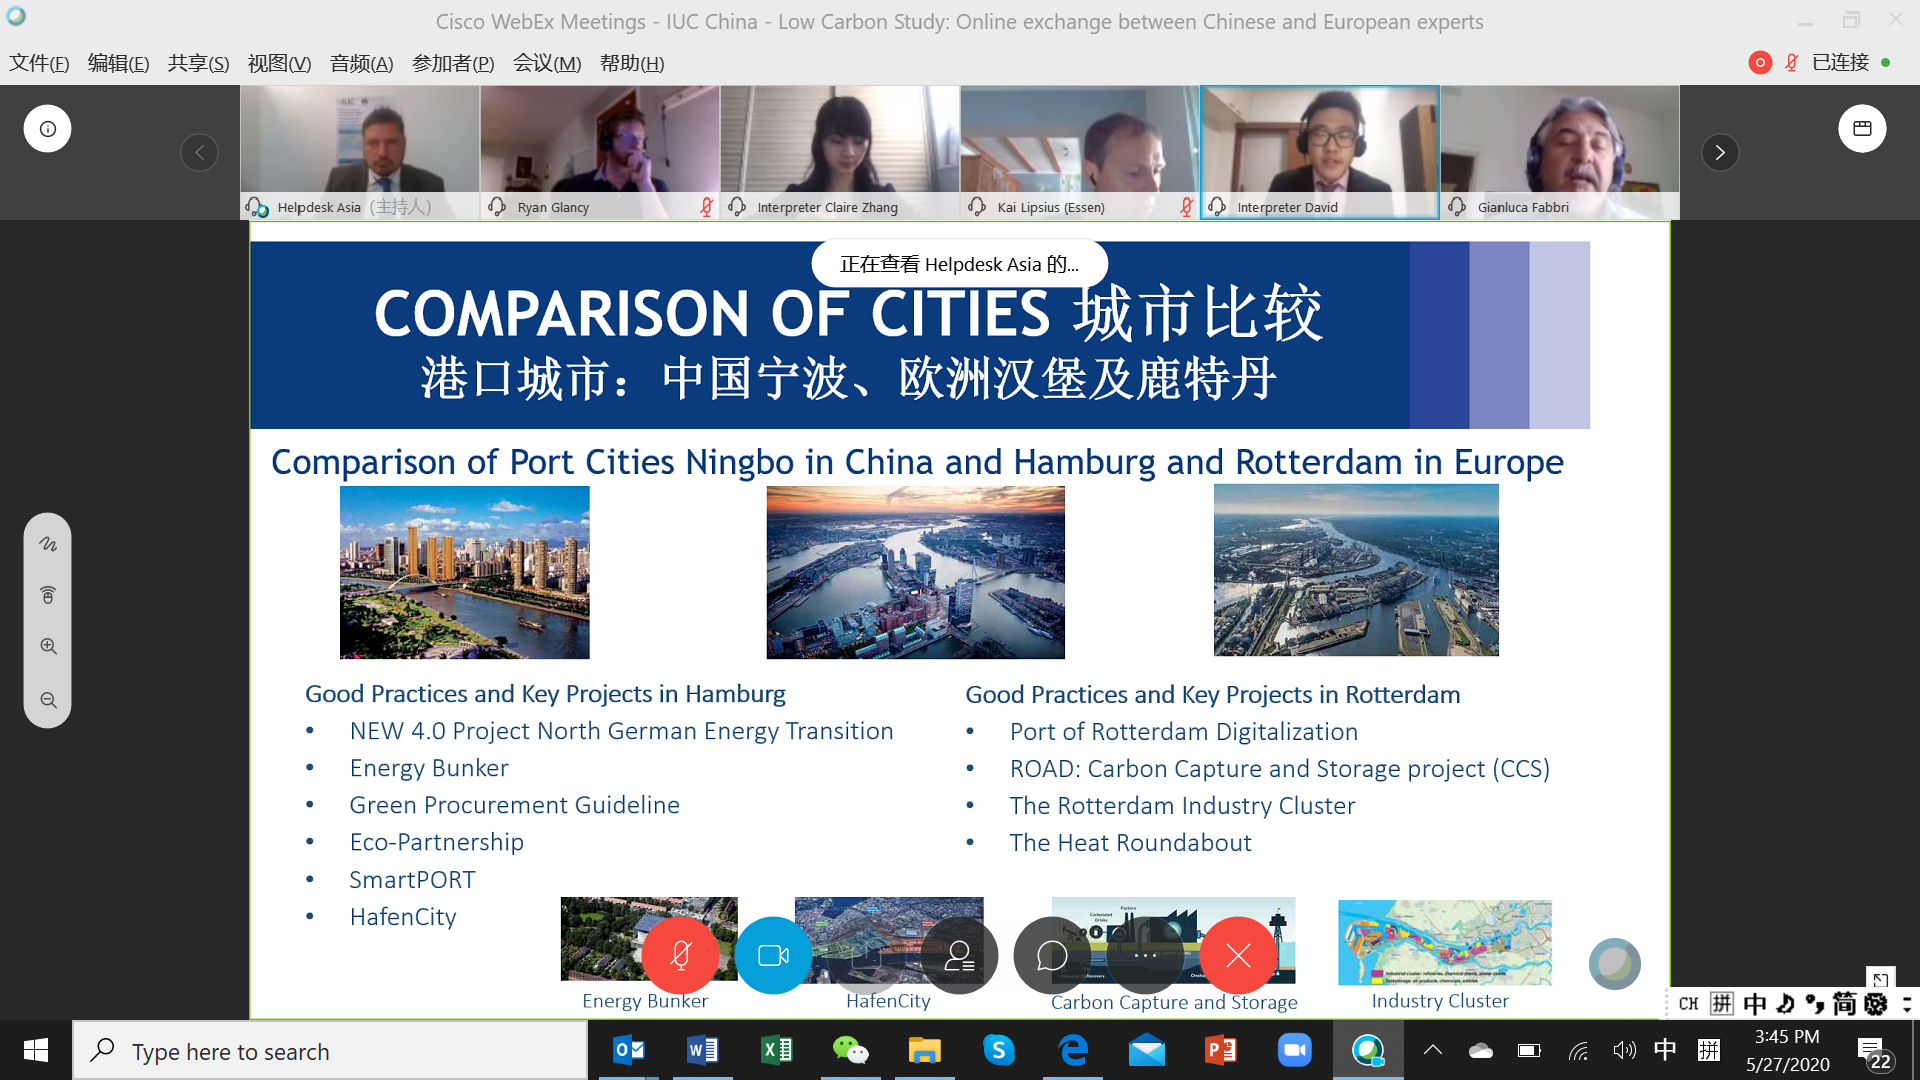Click the red leave meeting button
Viewport: 1920px width, 1080px height.
click(1238, 956)
